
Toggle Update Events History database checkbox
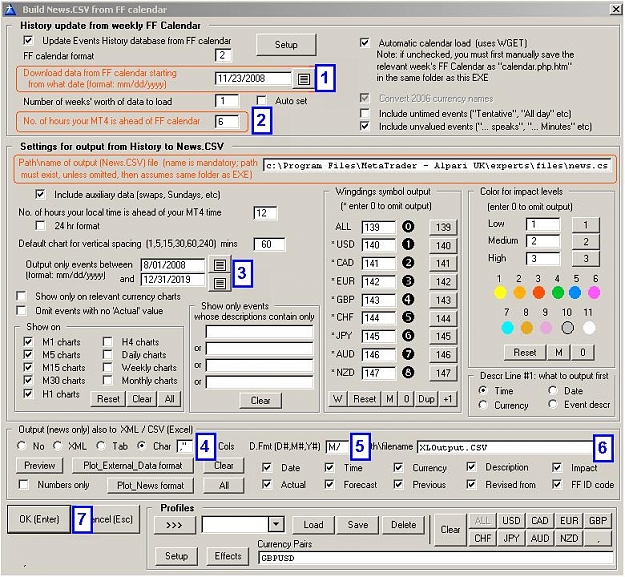coord(28,41)
